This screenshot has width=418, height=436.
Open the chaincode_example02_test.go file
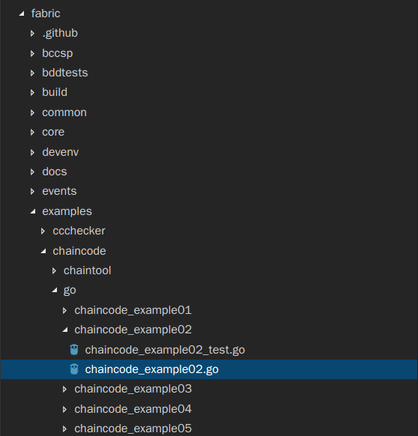(165, 350)
